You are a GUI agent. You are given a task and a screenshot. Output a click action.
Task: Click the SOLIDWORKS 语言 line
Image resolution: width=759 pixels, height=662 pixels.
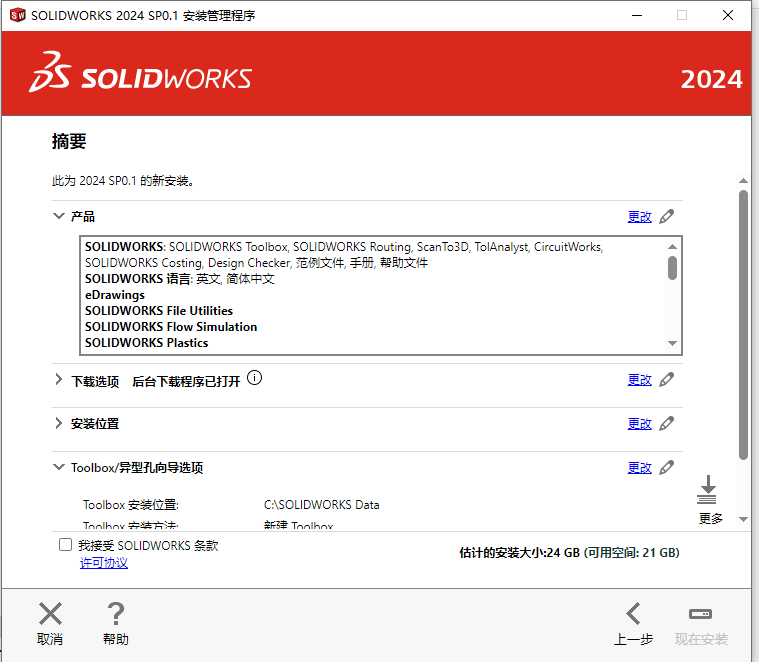pos(180,279)
